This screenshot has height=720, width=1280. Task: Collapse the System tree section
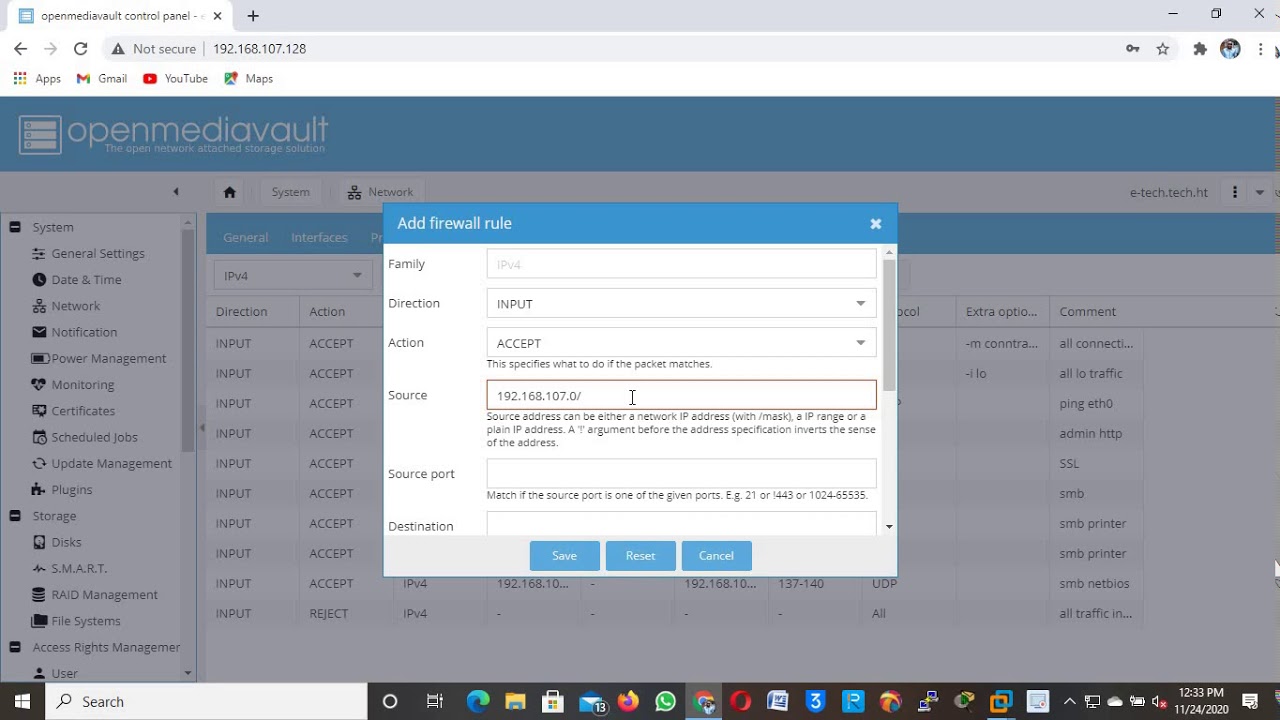point(15,227)
